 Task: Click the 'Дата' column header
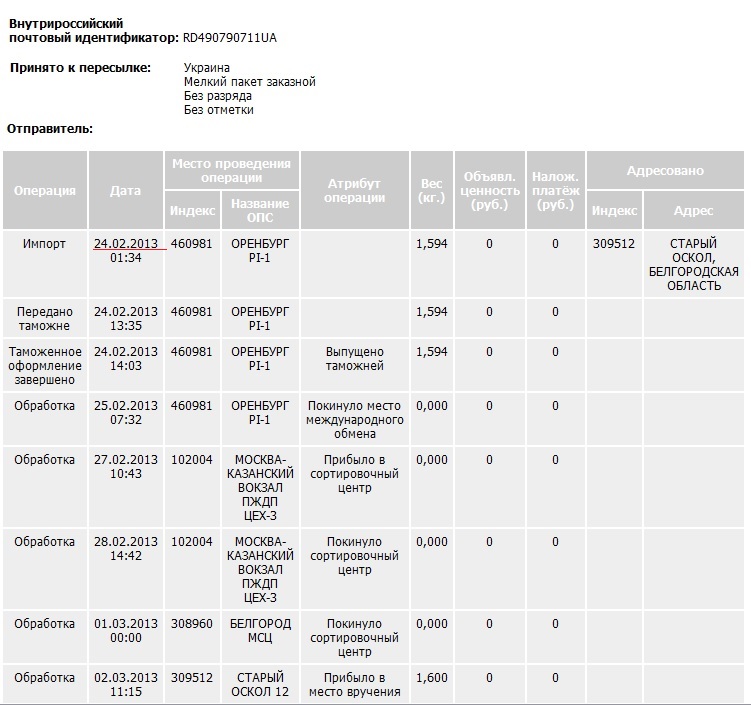[125, 191]
